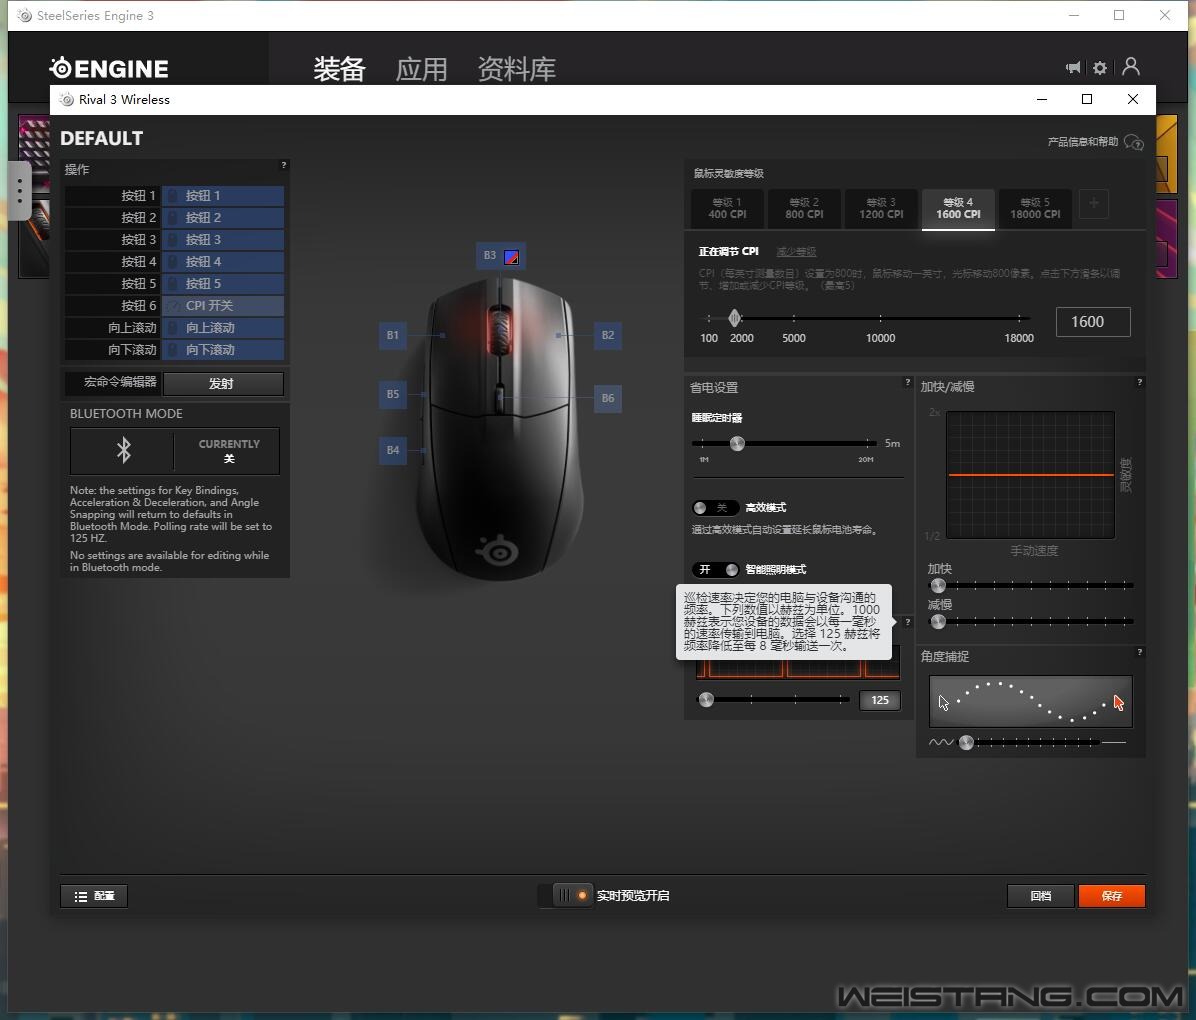Click the CPI value field showing 1600
1196x1020 pixels.
click(1093, 322)
